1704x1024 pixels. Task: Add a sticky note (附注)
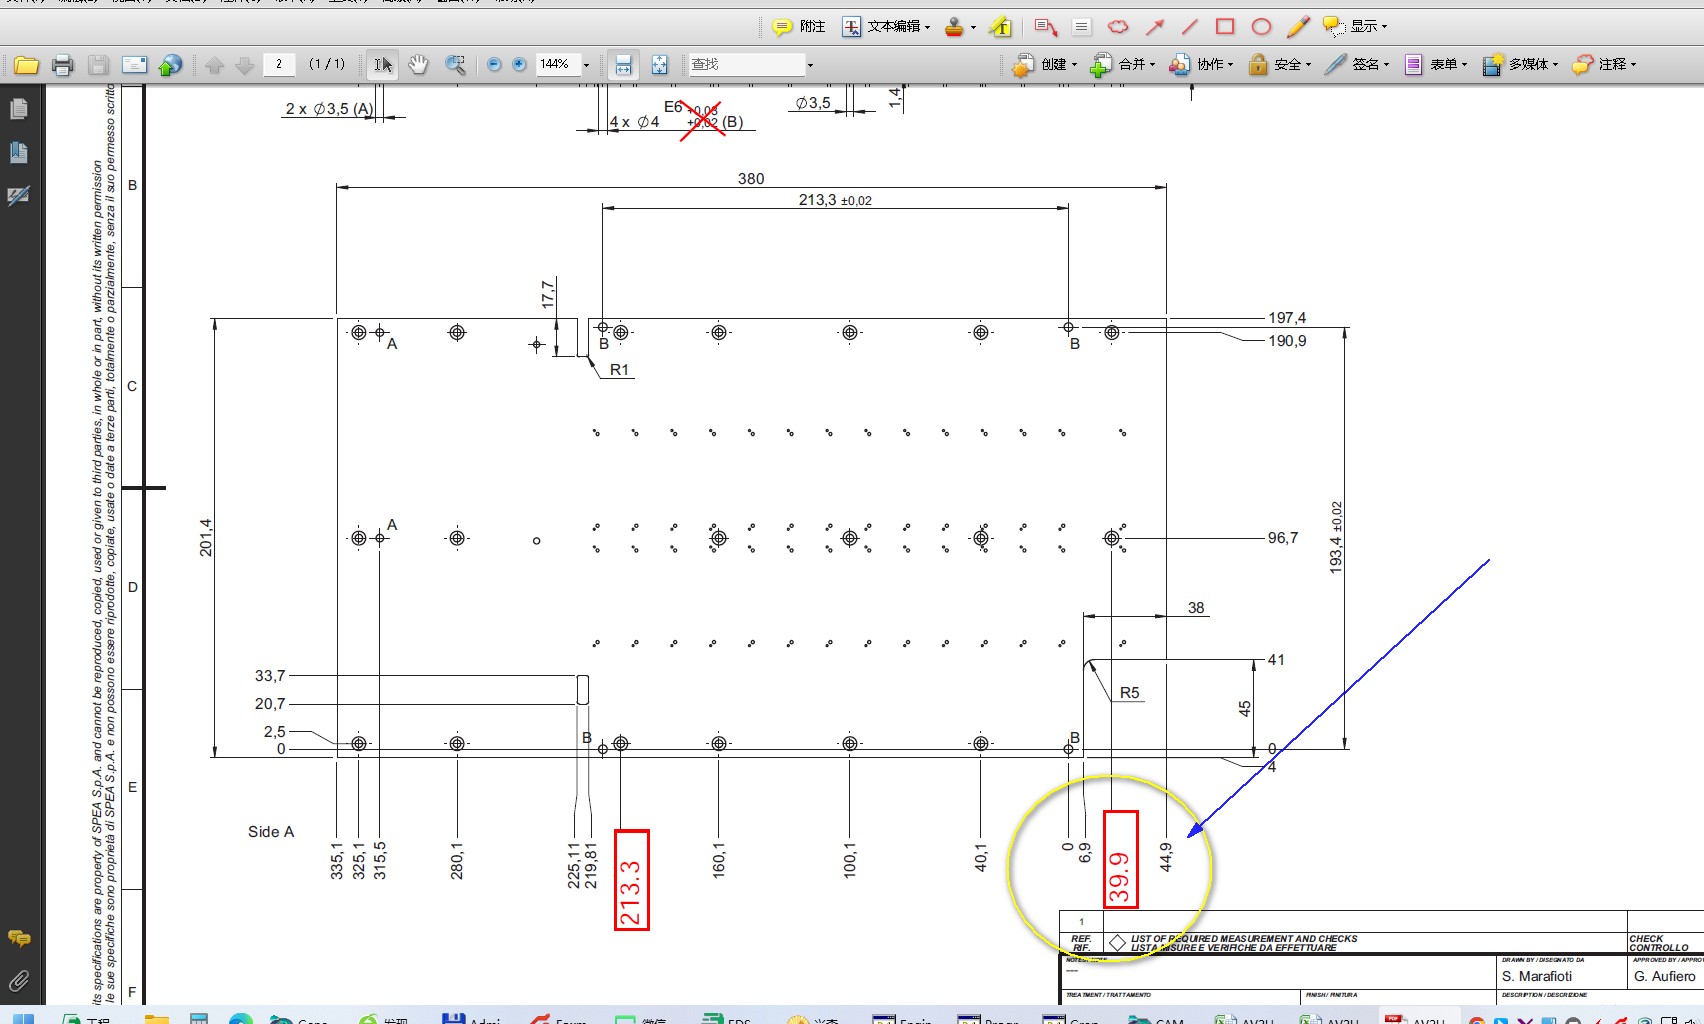(x=799, y=26)
